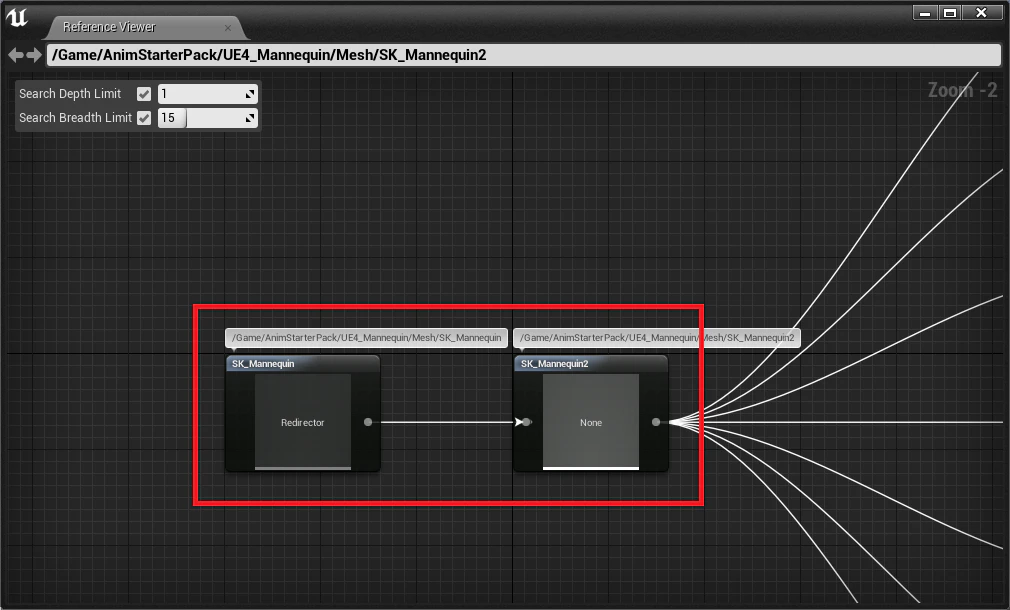Go forward with the right arrow
1010x610 pixels.
coord(34,55)
